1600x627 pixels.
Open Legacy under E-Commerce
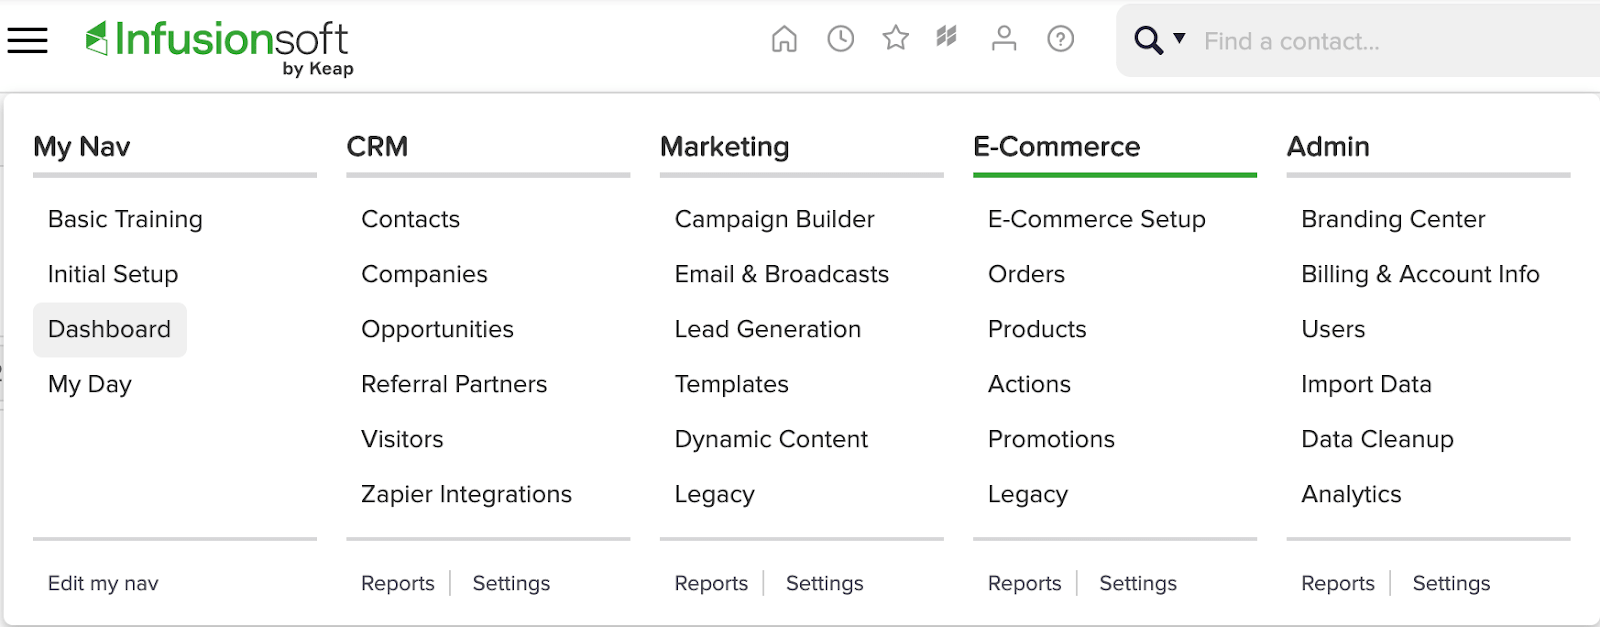[1027, 494]
